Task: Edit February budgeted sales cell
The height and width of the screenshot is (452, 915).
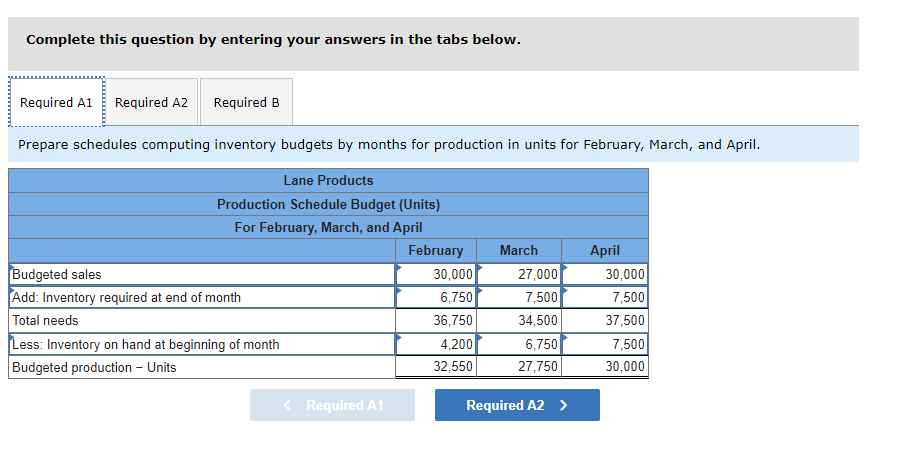Action: click(x=437, y=274)
